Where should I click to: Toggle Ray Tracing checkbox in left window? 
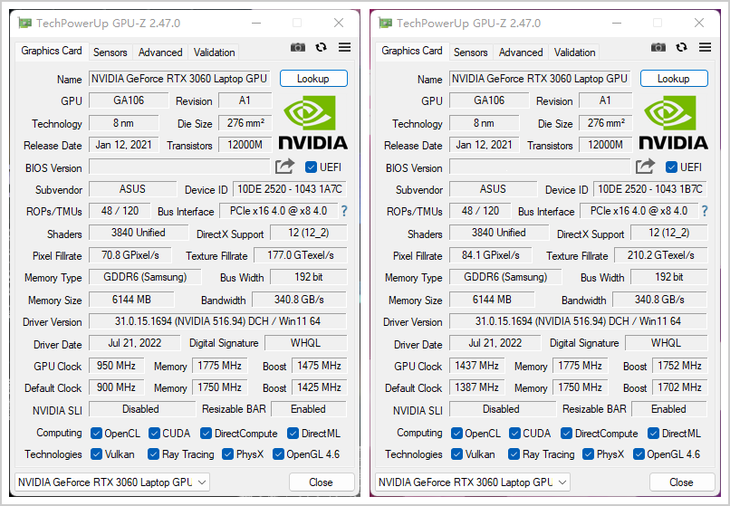click(153, 454)
